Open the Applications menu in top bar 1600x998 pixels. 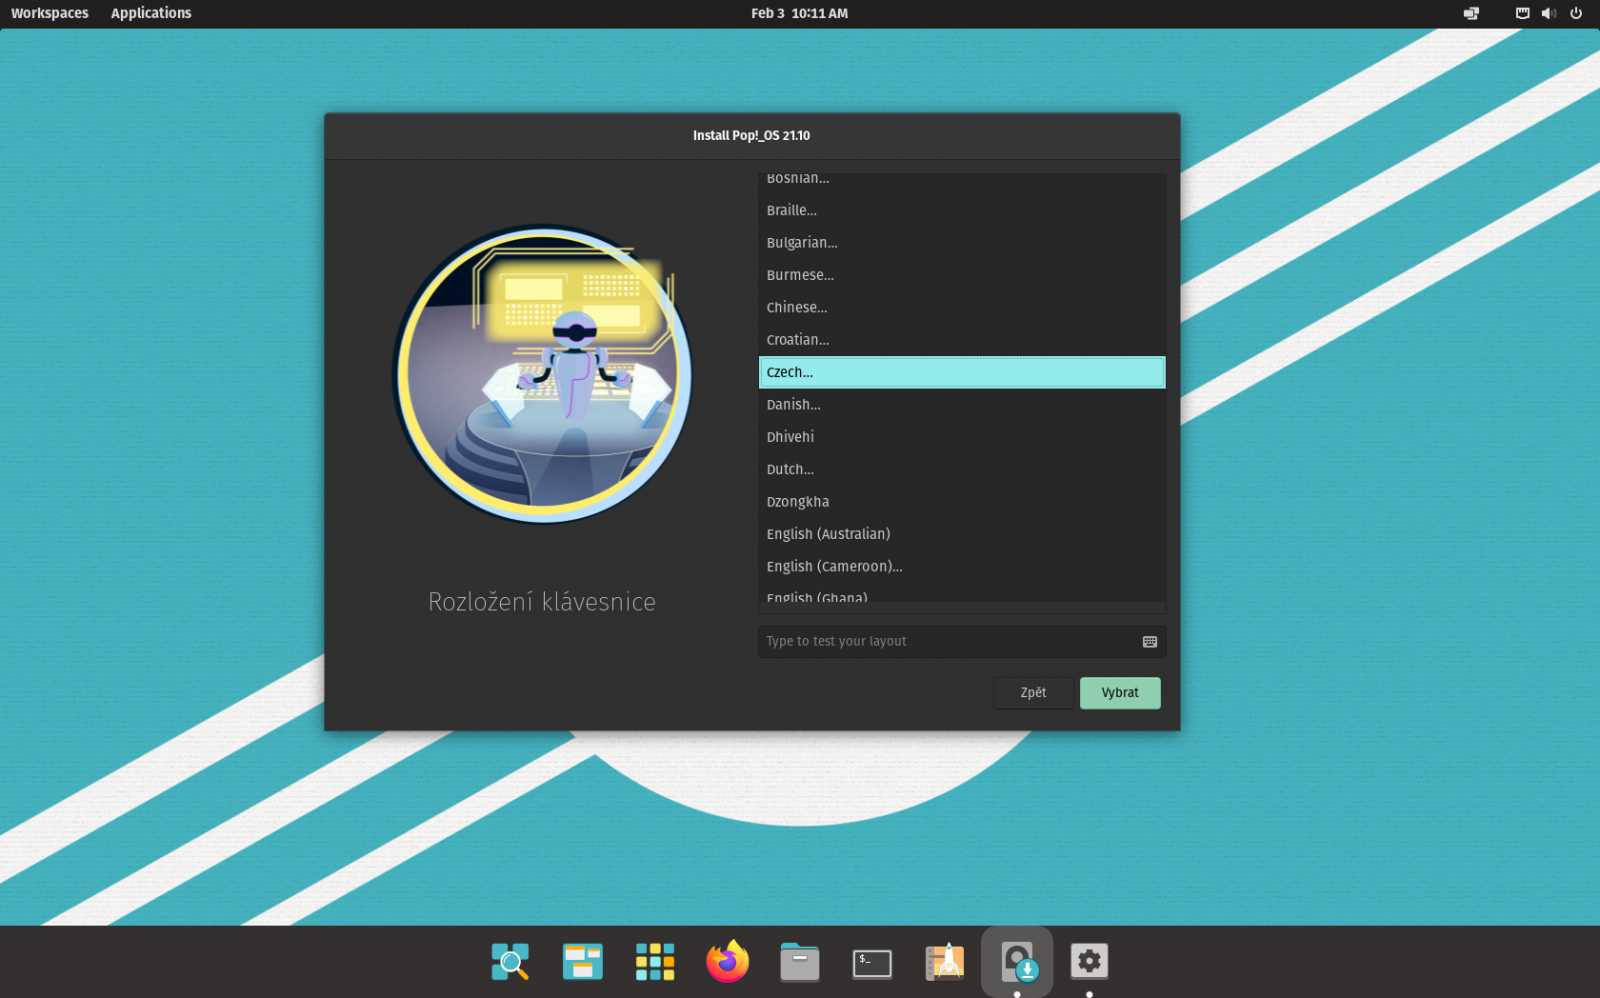point(151,13)
